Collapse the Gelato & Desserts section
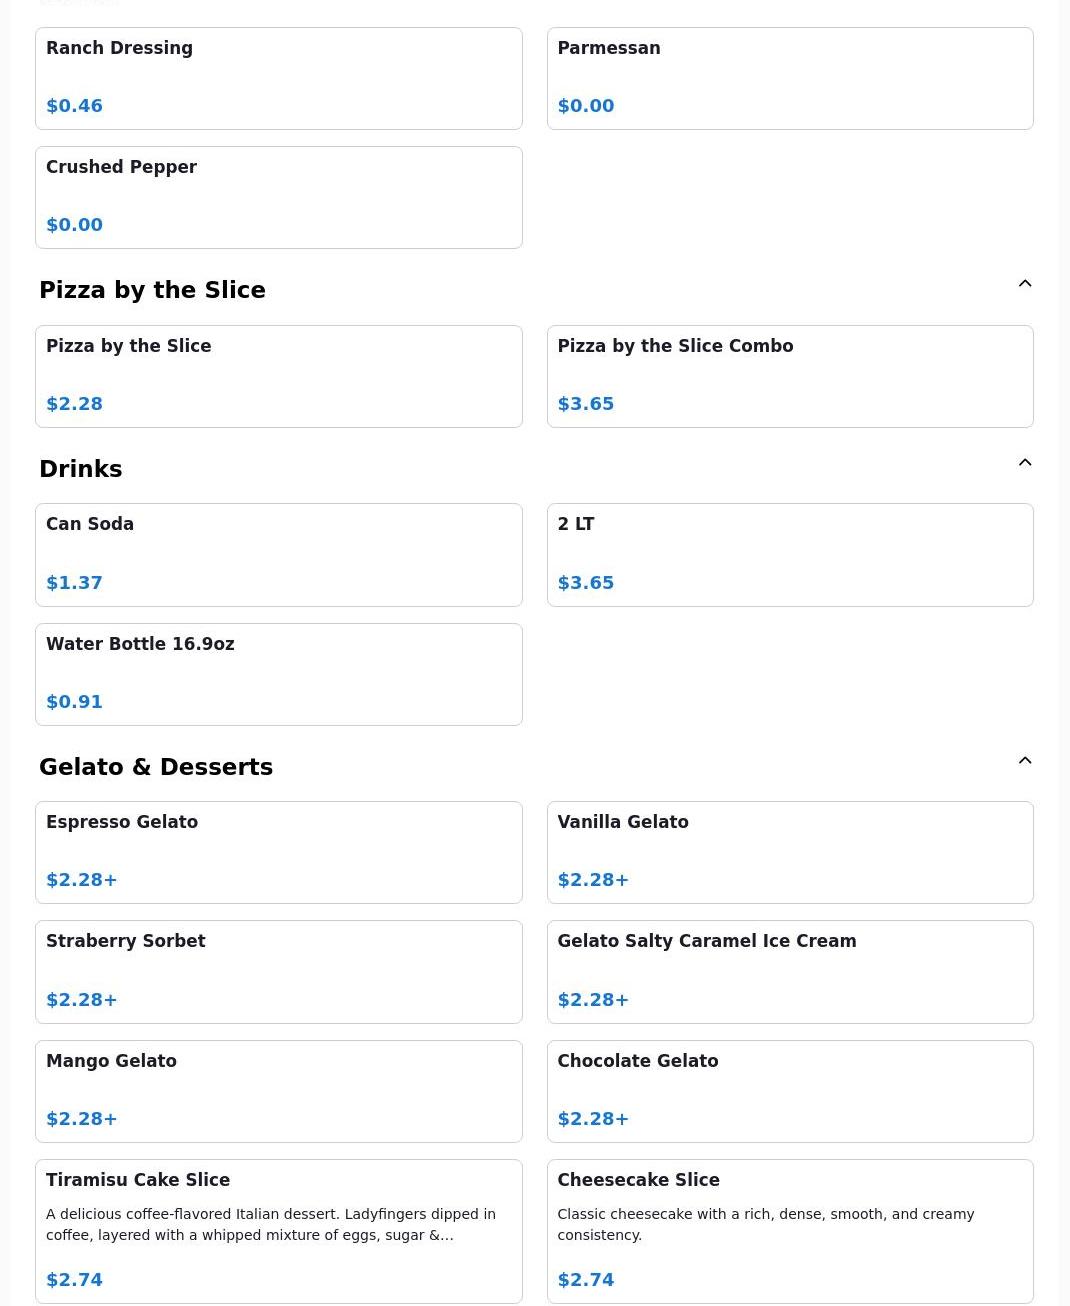Screen dimensions: 1070x1306 click(1024, 761)
